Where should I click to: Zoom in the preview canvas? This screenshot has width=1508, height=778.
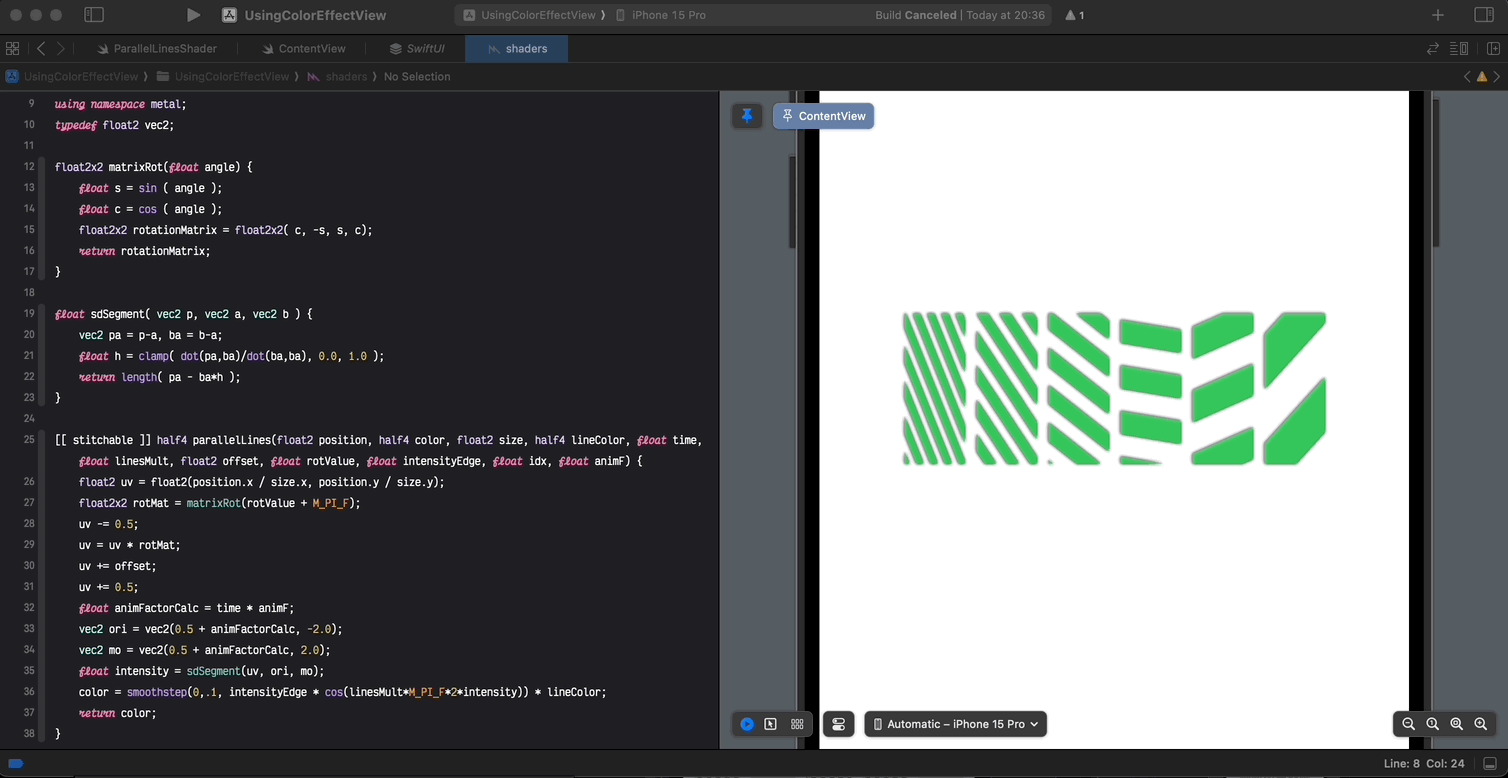(x=1481, y=724)
